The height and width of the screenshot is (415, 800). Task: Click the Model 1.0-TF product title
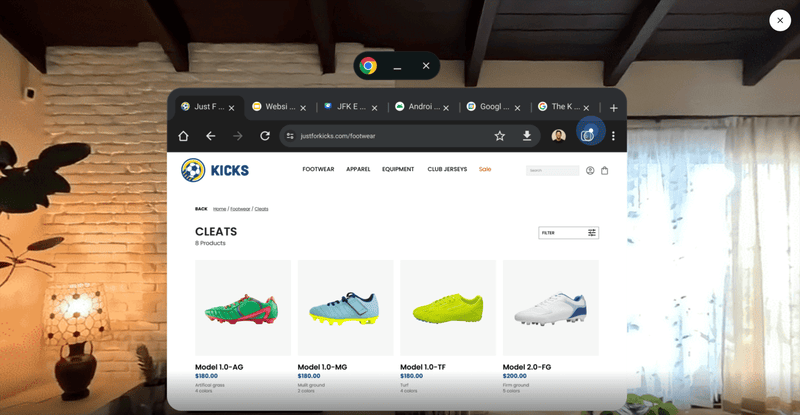pos(422,367)
